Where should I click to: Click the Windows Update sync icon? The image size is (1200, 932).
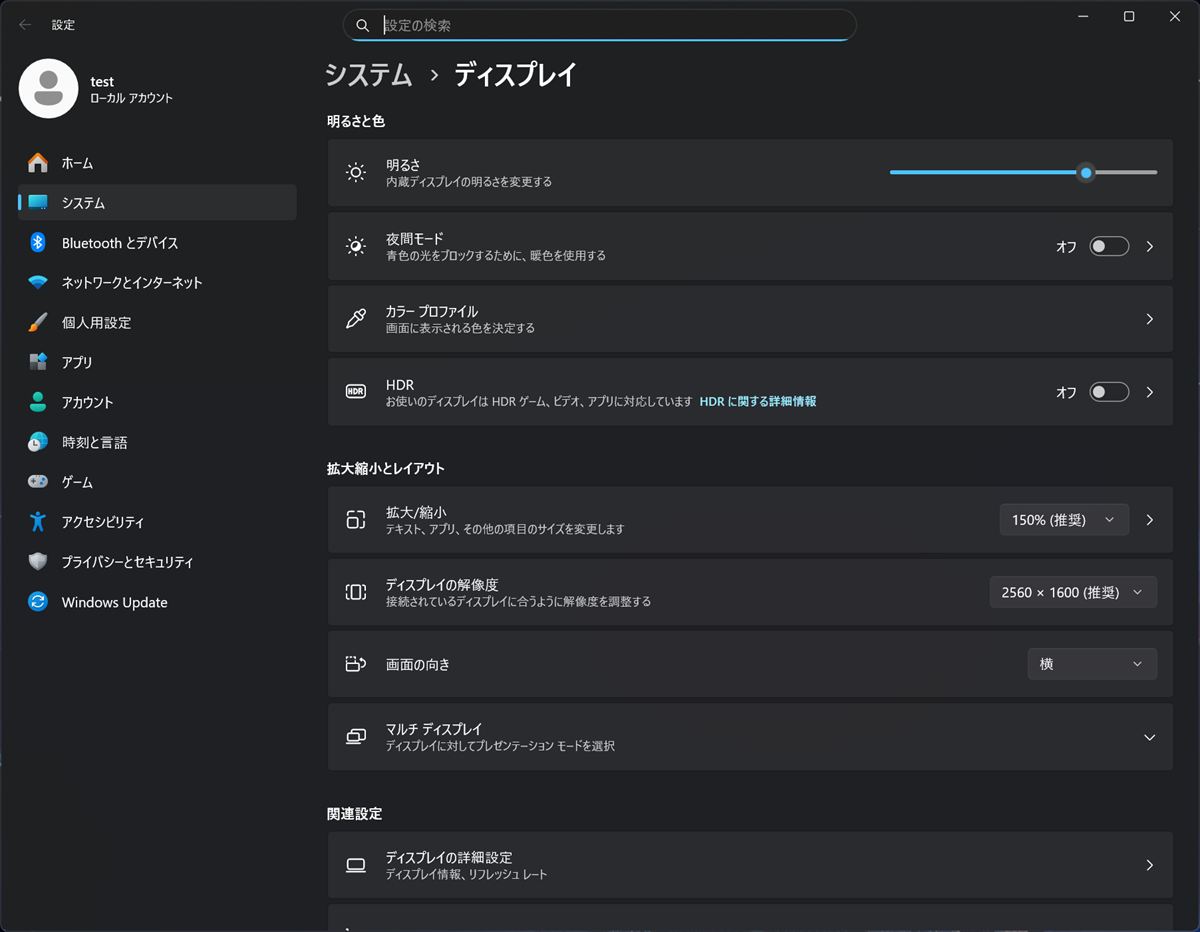pyautogui.click(x=38, y=602)
